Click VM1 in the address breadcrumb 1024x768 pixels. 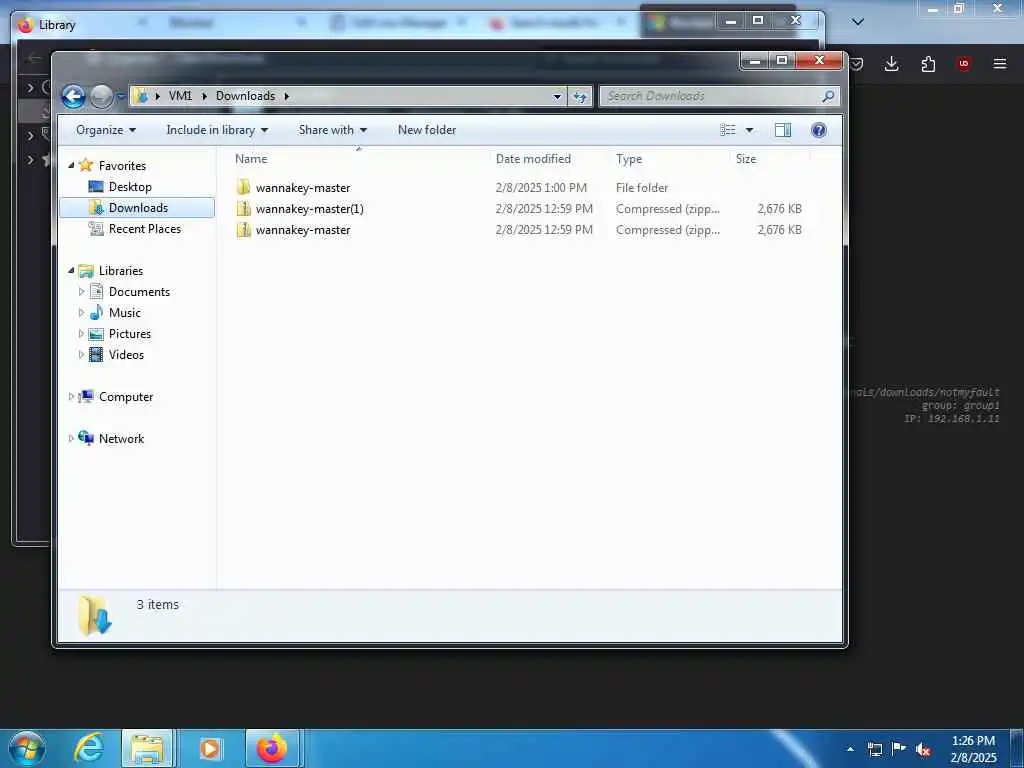(x=180, y=96)
